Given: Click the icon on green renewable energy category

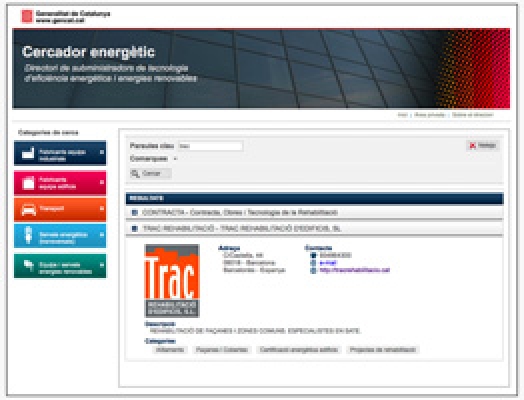Looking at the screenshot, I should pyautogui.click(x=28, y=265).
